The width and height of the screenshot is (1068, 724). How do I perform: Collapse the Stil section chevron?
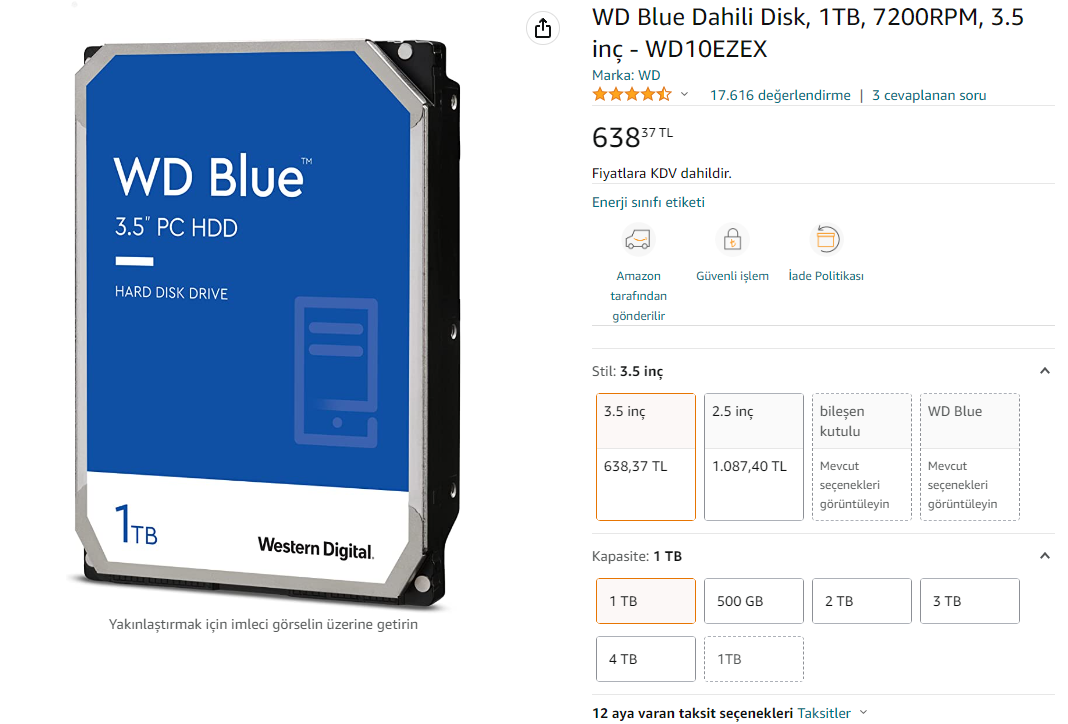[x=1044, y=371]
